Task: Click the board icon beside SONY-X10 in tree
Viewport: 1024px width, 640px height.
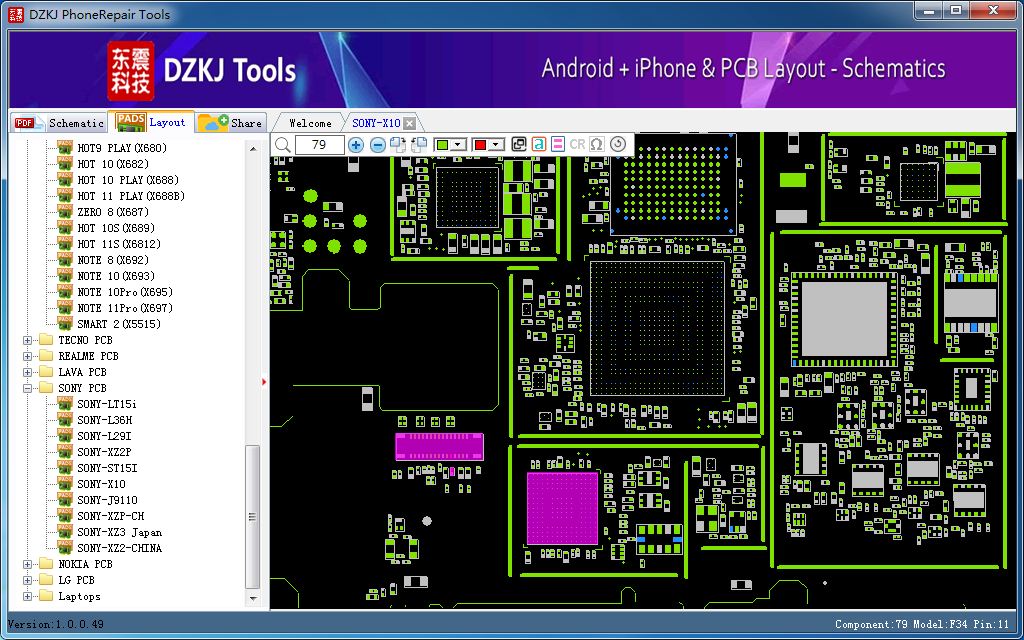Action: pyautogui.click(x=65, y=483)
